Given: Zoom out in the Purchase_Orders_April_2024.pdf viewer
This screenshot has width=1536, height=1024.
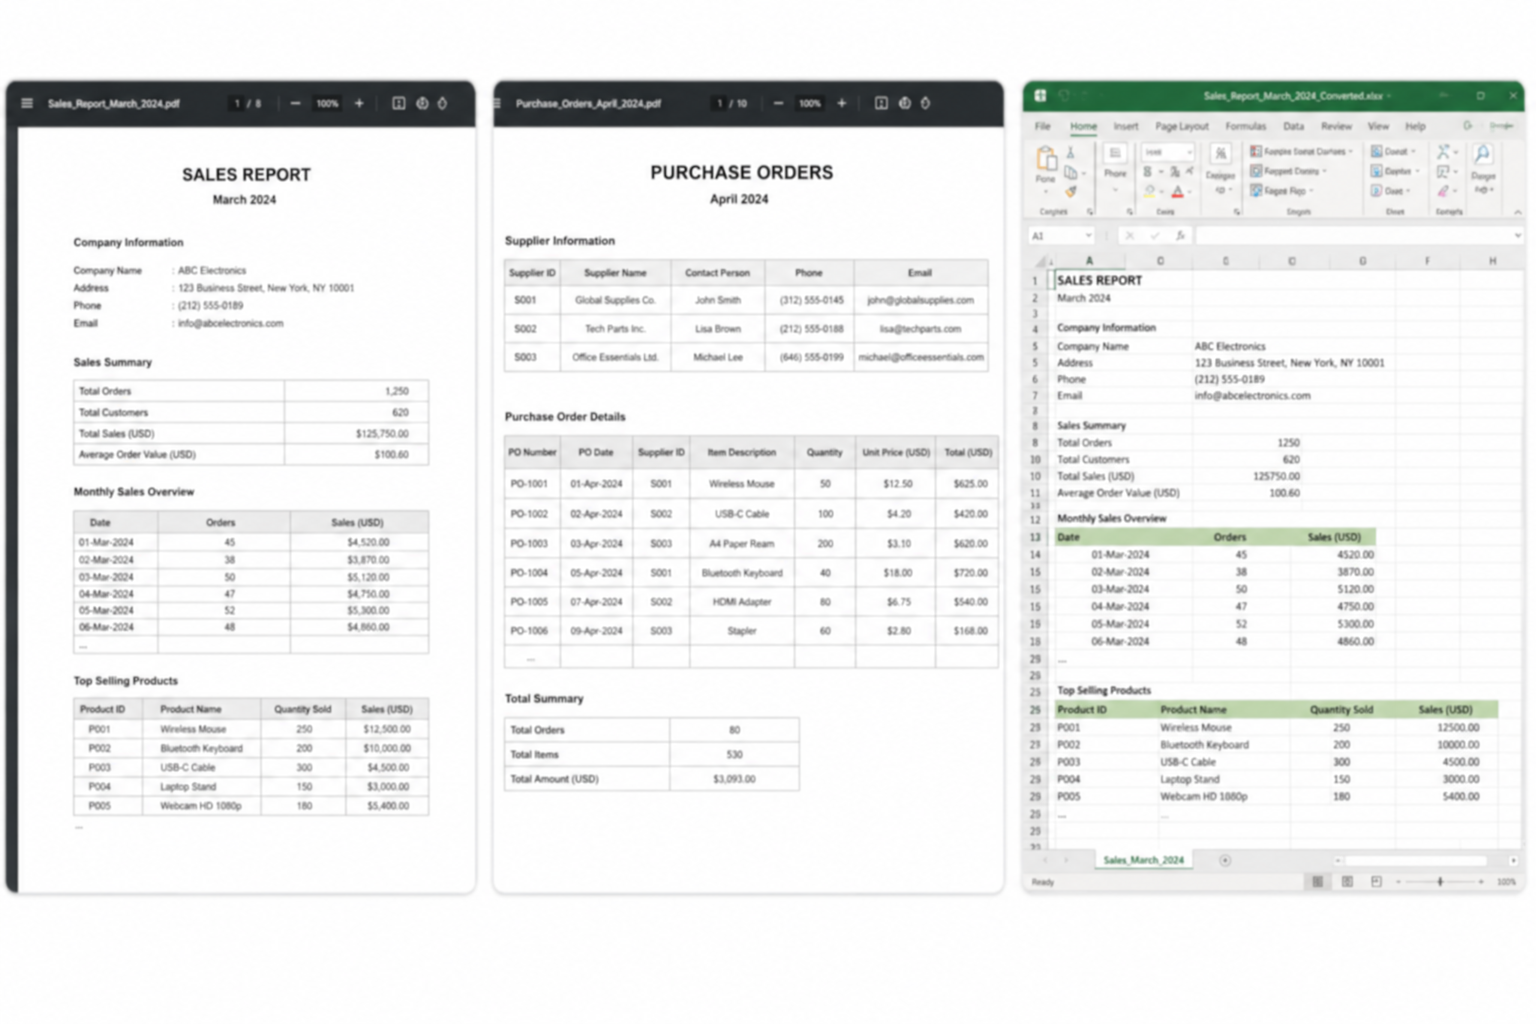Looking at the screenshot, I should [778, 103].
